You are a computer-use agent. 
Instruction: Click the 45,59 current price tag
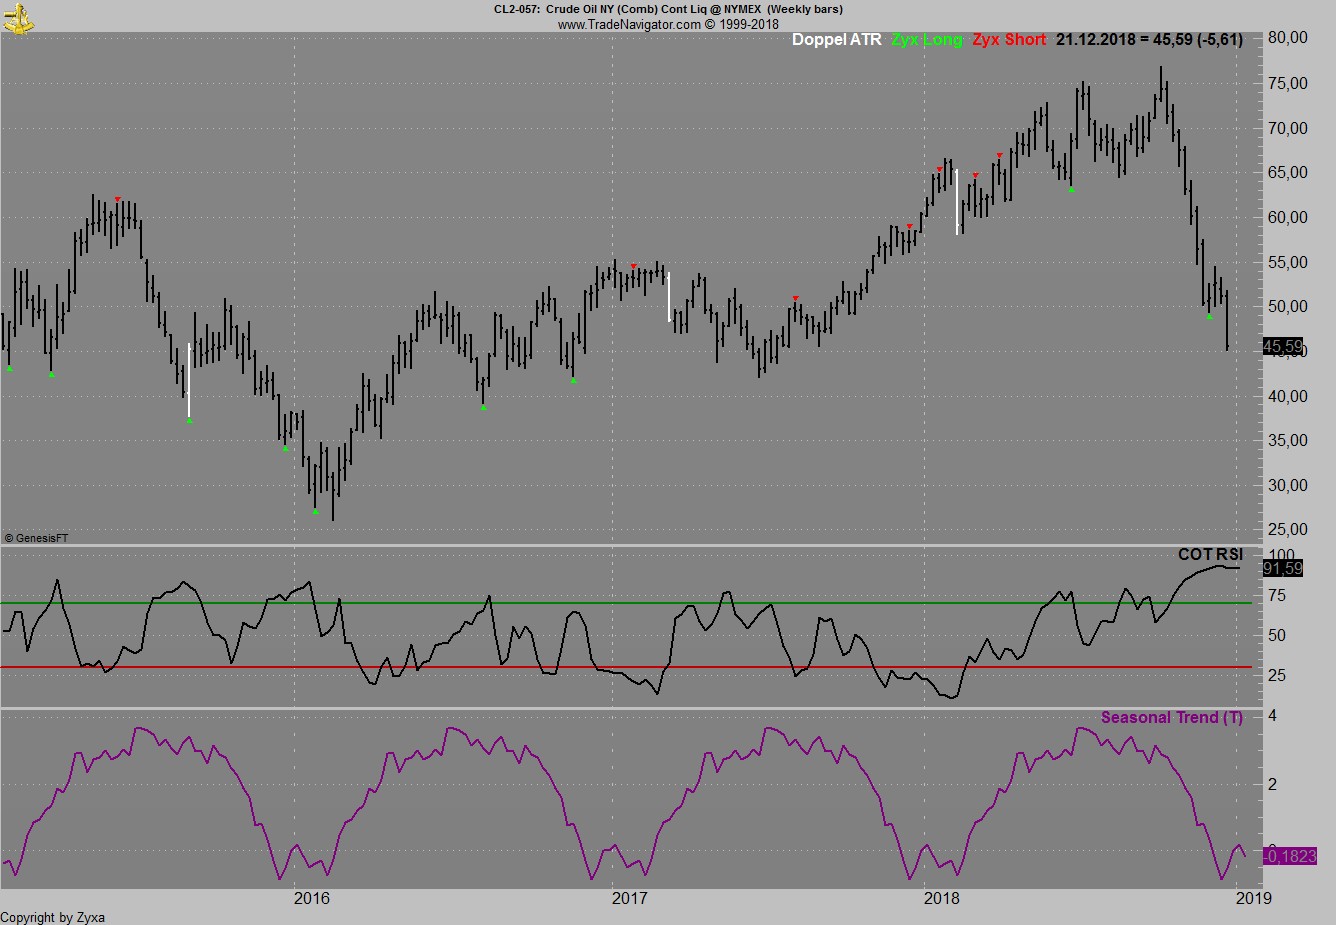tap(1283, 347)
